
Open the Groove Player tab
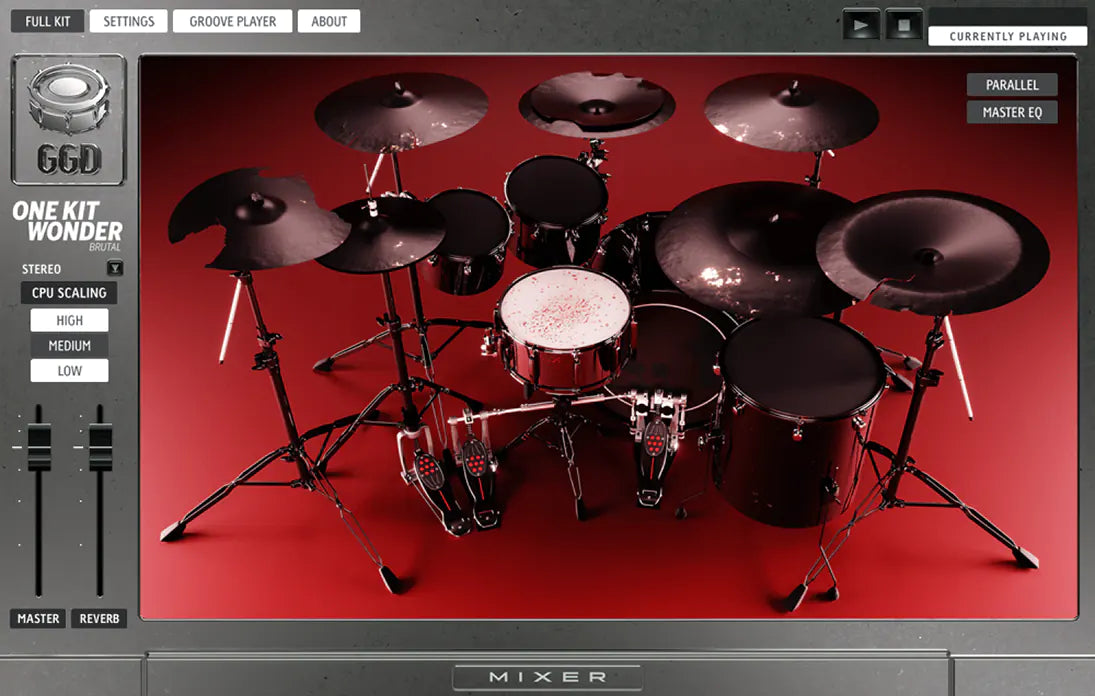click(232, 21)
